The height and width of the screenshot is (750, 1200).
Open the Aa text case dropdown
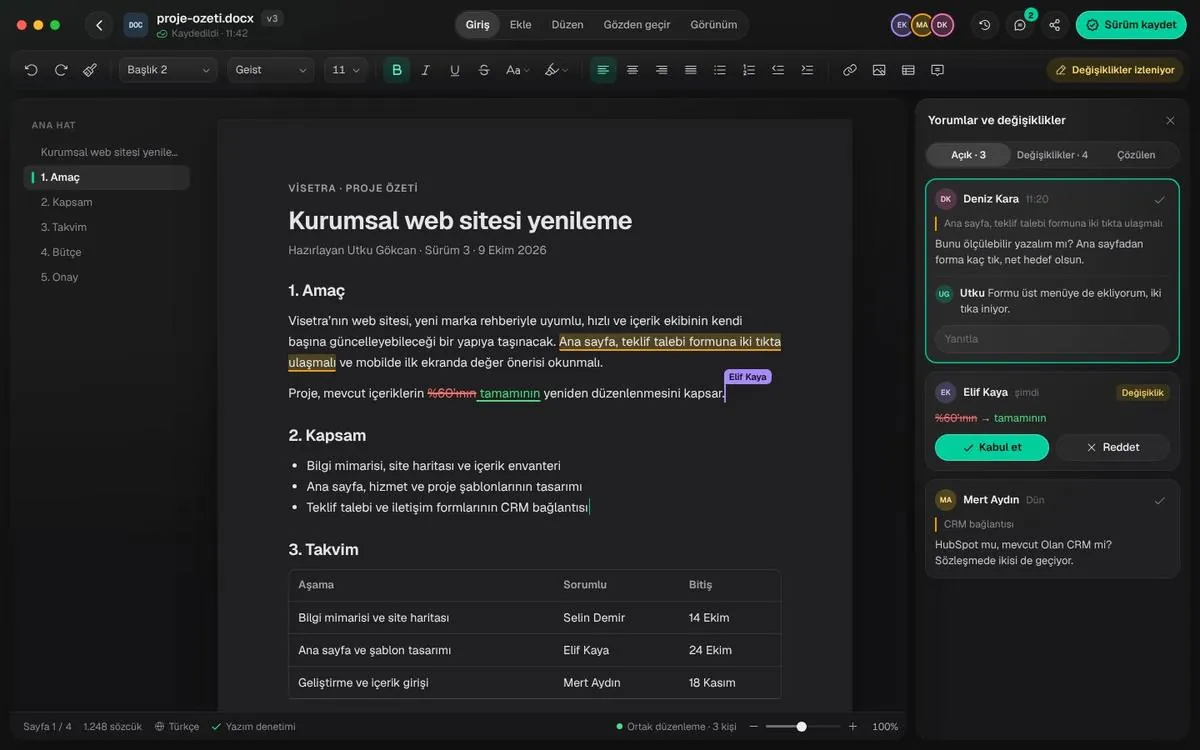coord(516,70)
